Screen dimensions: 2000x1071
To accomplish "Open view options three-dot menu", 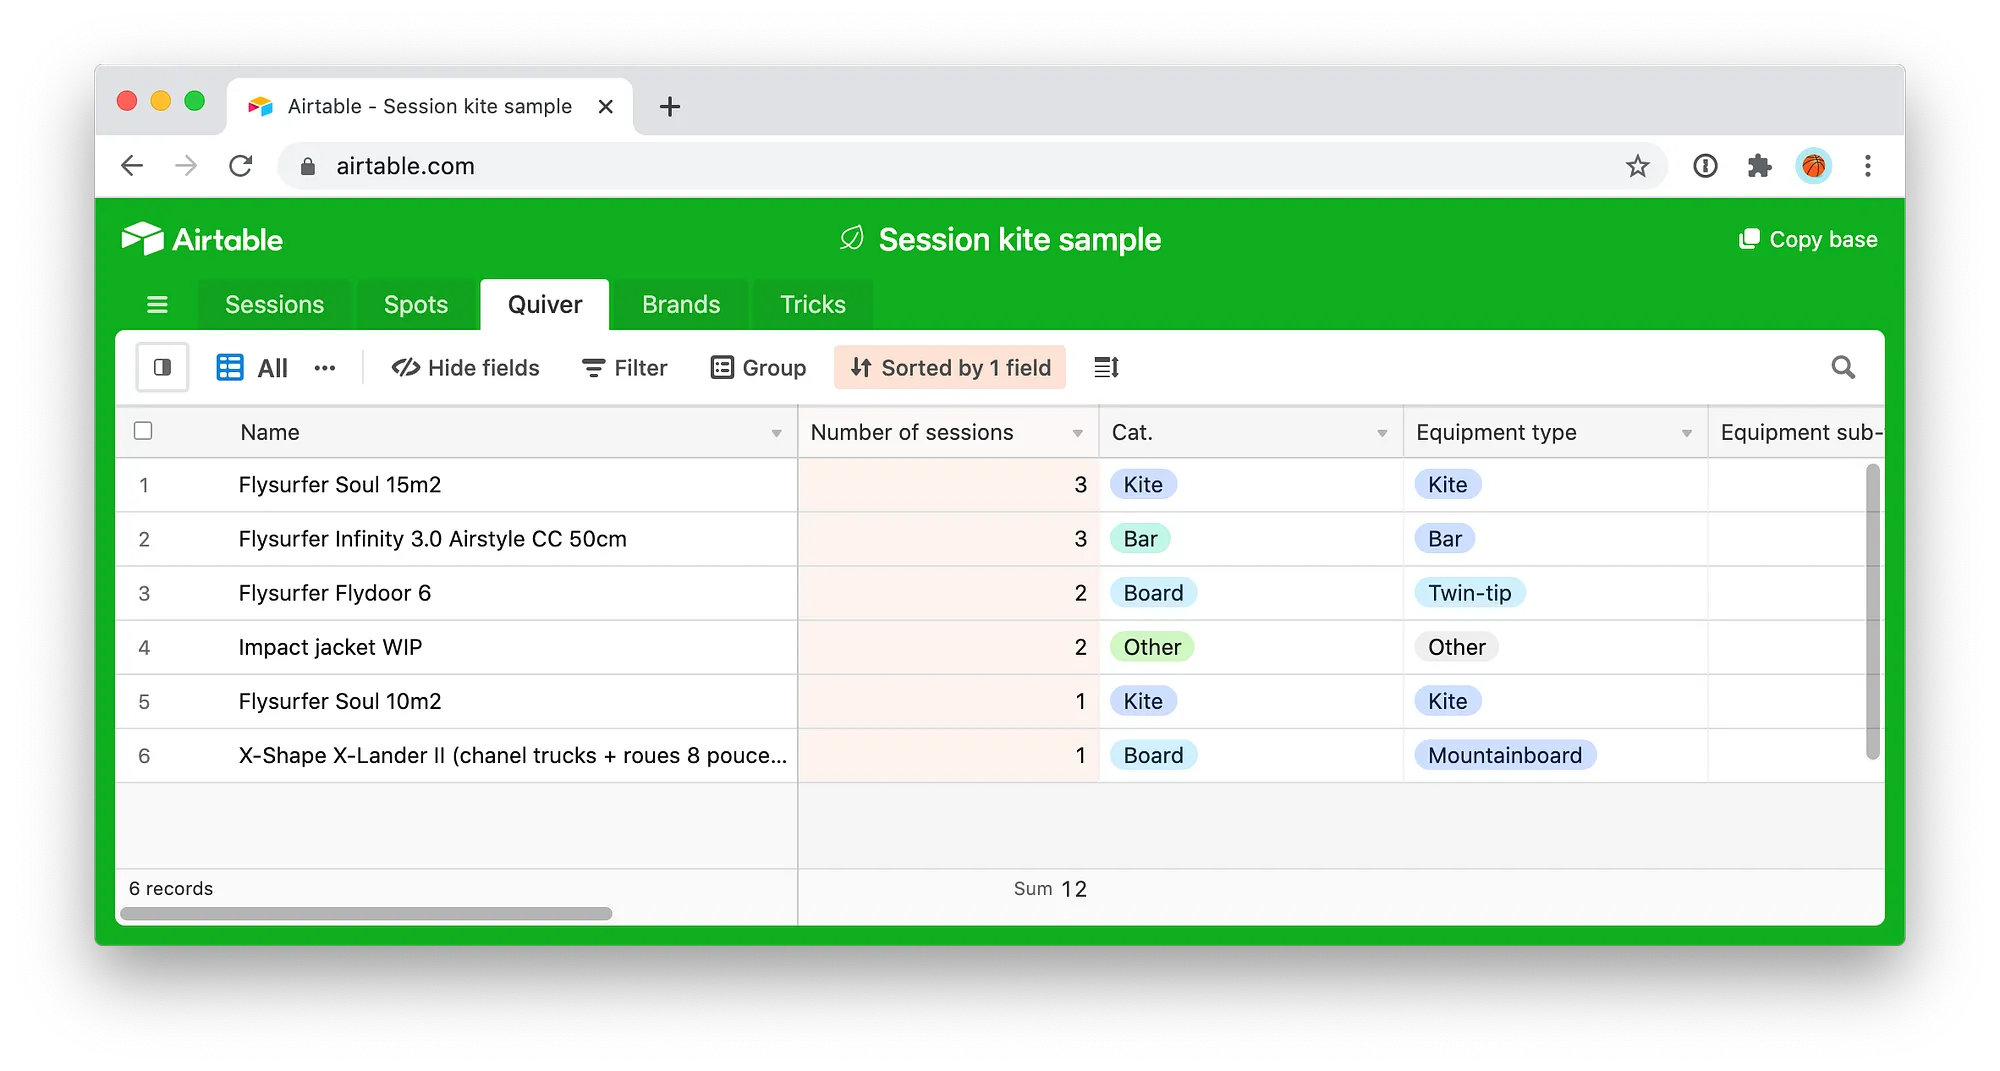I will (x=325, y=368).
